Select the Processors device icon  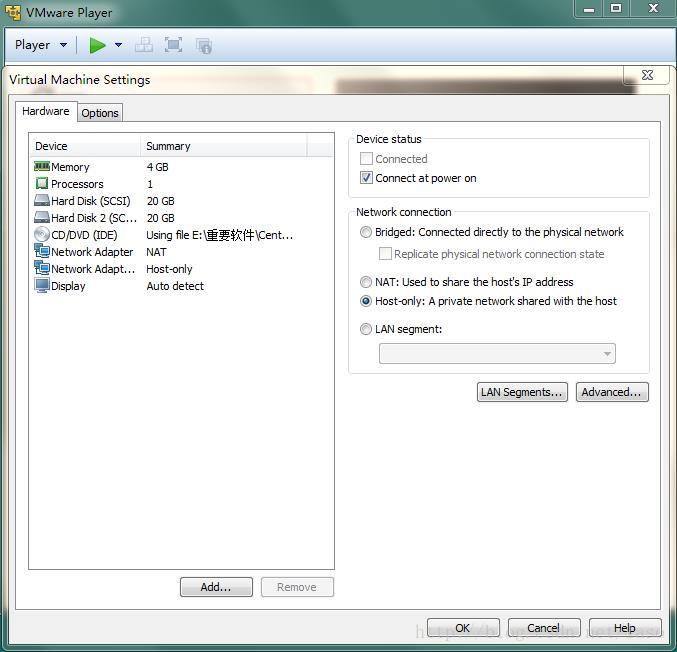click(x=41, y=184)
